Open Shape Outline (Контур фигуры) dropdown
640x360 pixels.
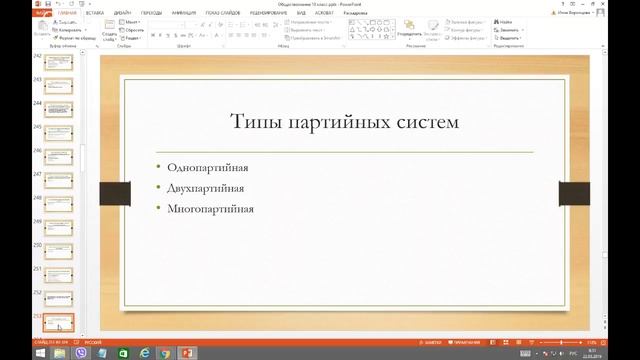[463, 30]
